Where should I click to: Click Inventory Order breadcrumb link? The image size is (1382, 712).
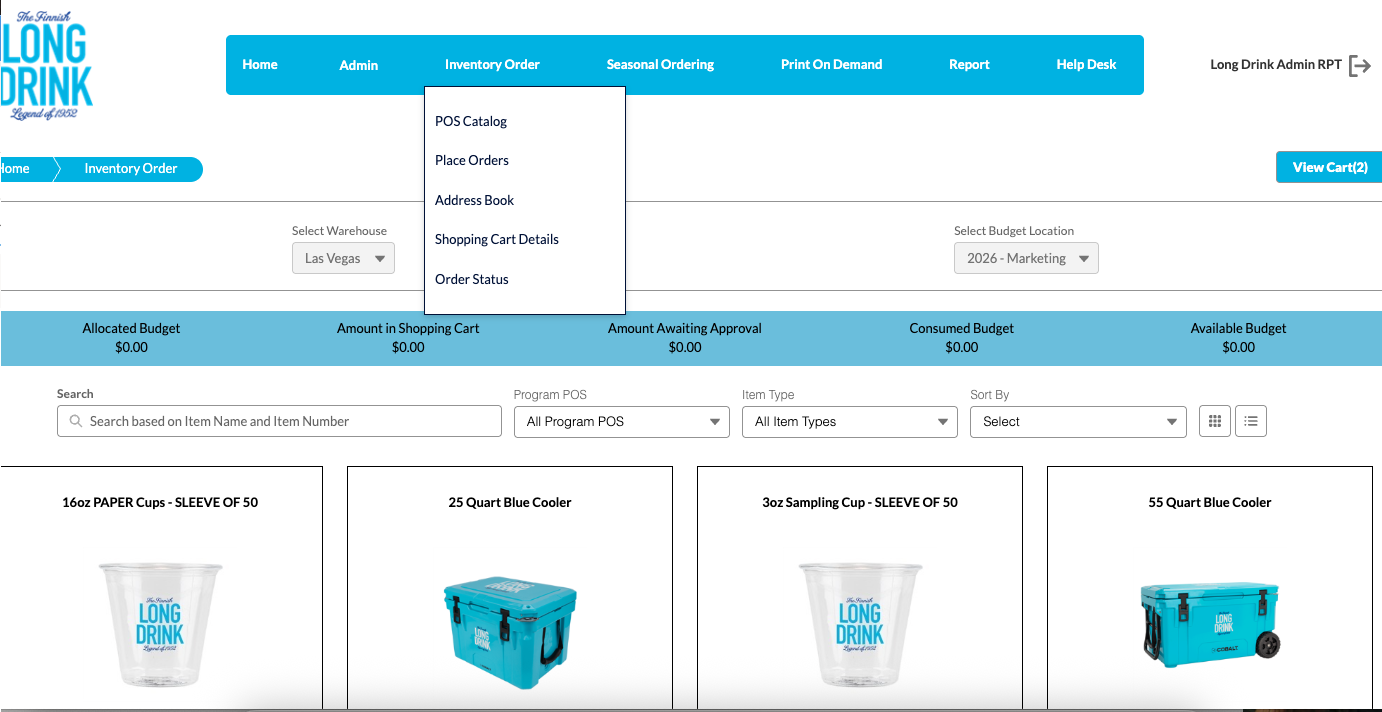pos(130,169)
